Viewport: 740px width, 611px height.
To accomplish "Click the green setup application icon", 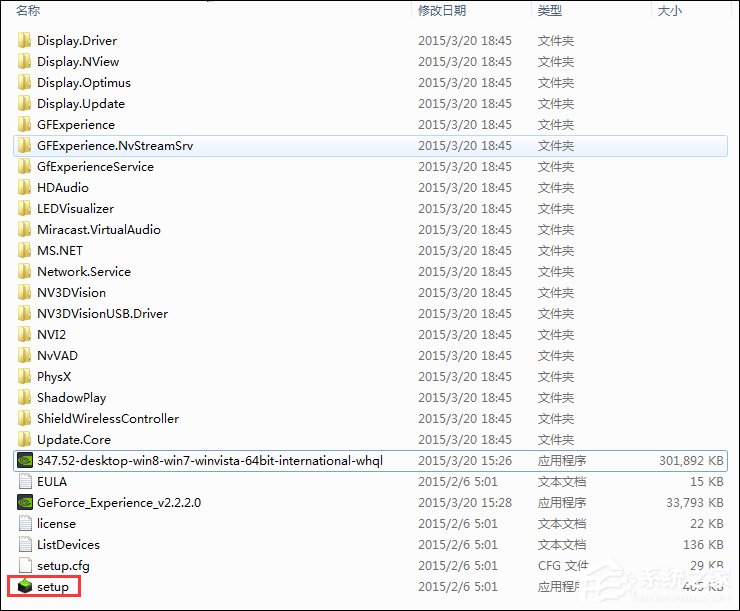I will click(x=25, y=586).
